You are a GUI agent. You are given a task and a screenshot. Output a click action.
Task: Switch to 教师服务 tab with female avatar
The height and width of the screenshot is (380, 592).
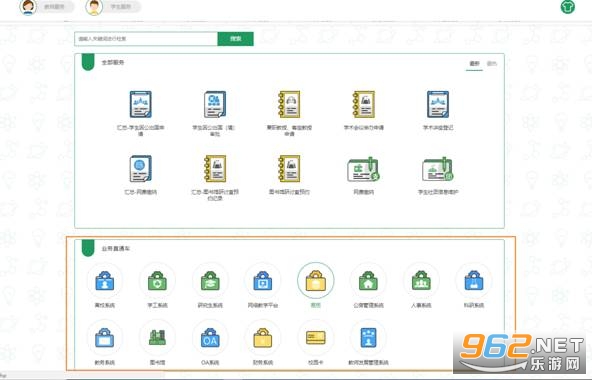point(46,7)
